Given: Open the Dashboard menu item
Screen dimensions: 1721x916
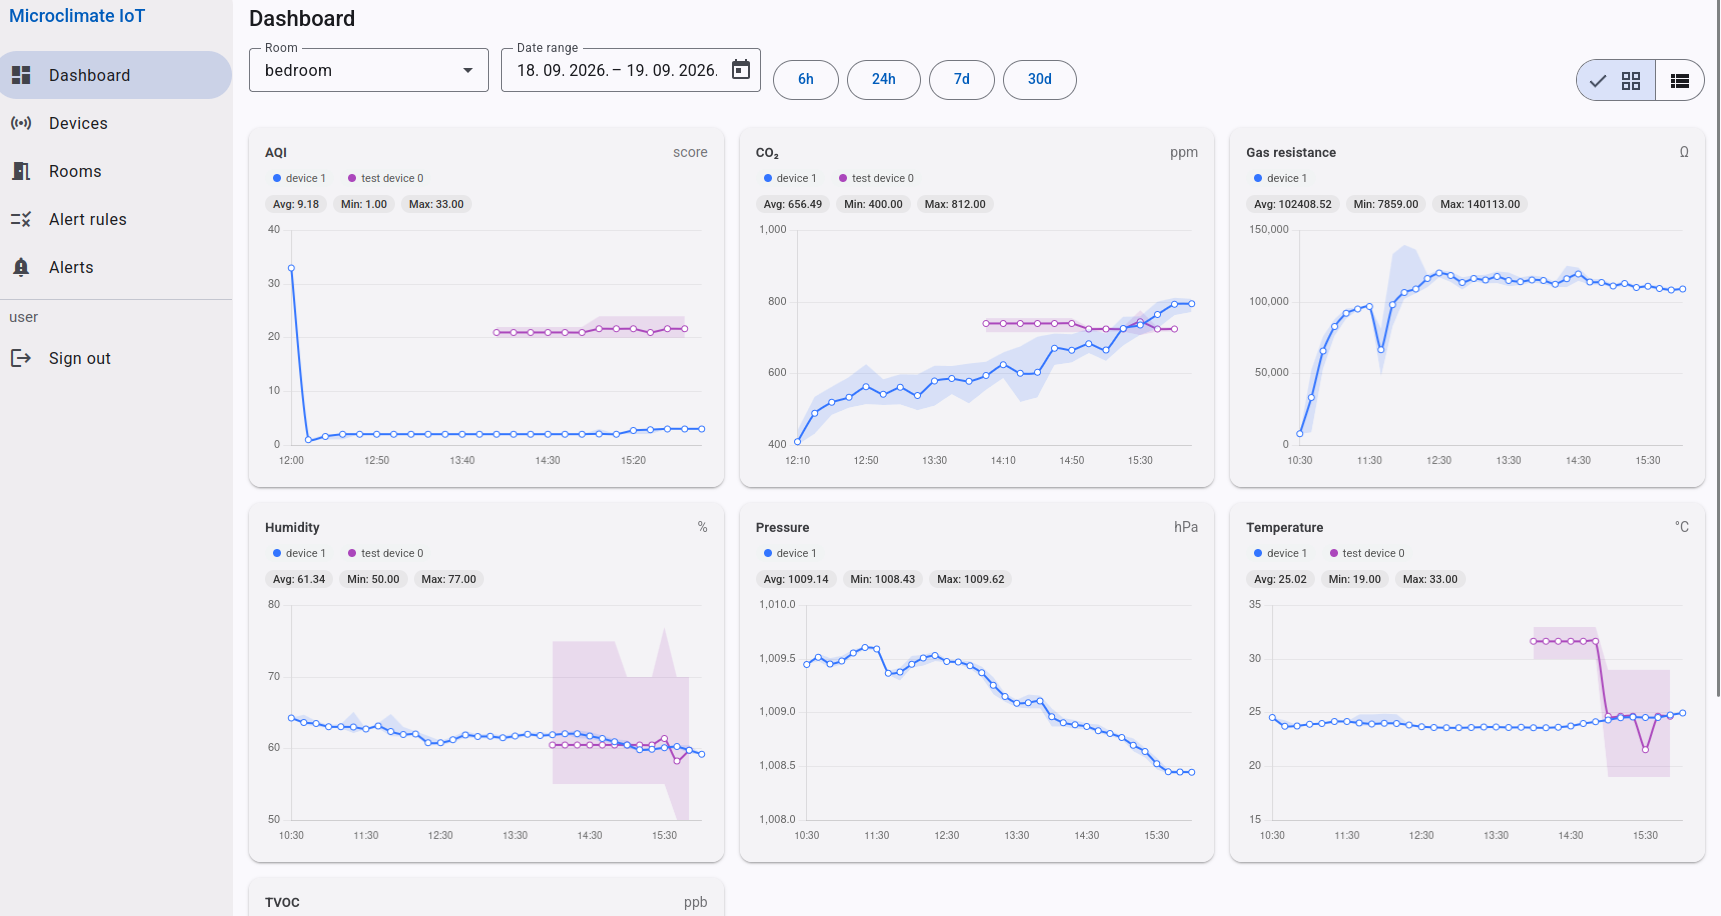Looking at the screenshot, I should (x=116, y=75).
